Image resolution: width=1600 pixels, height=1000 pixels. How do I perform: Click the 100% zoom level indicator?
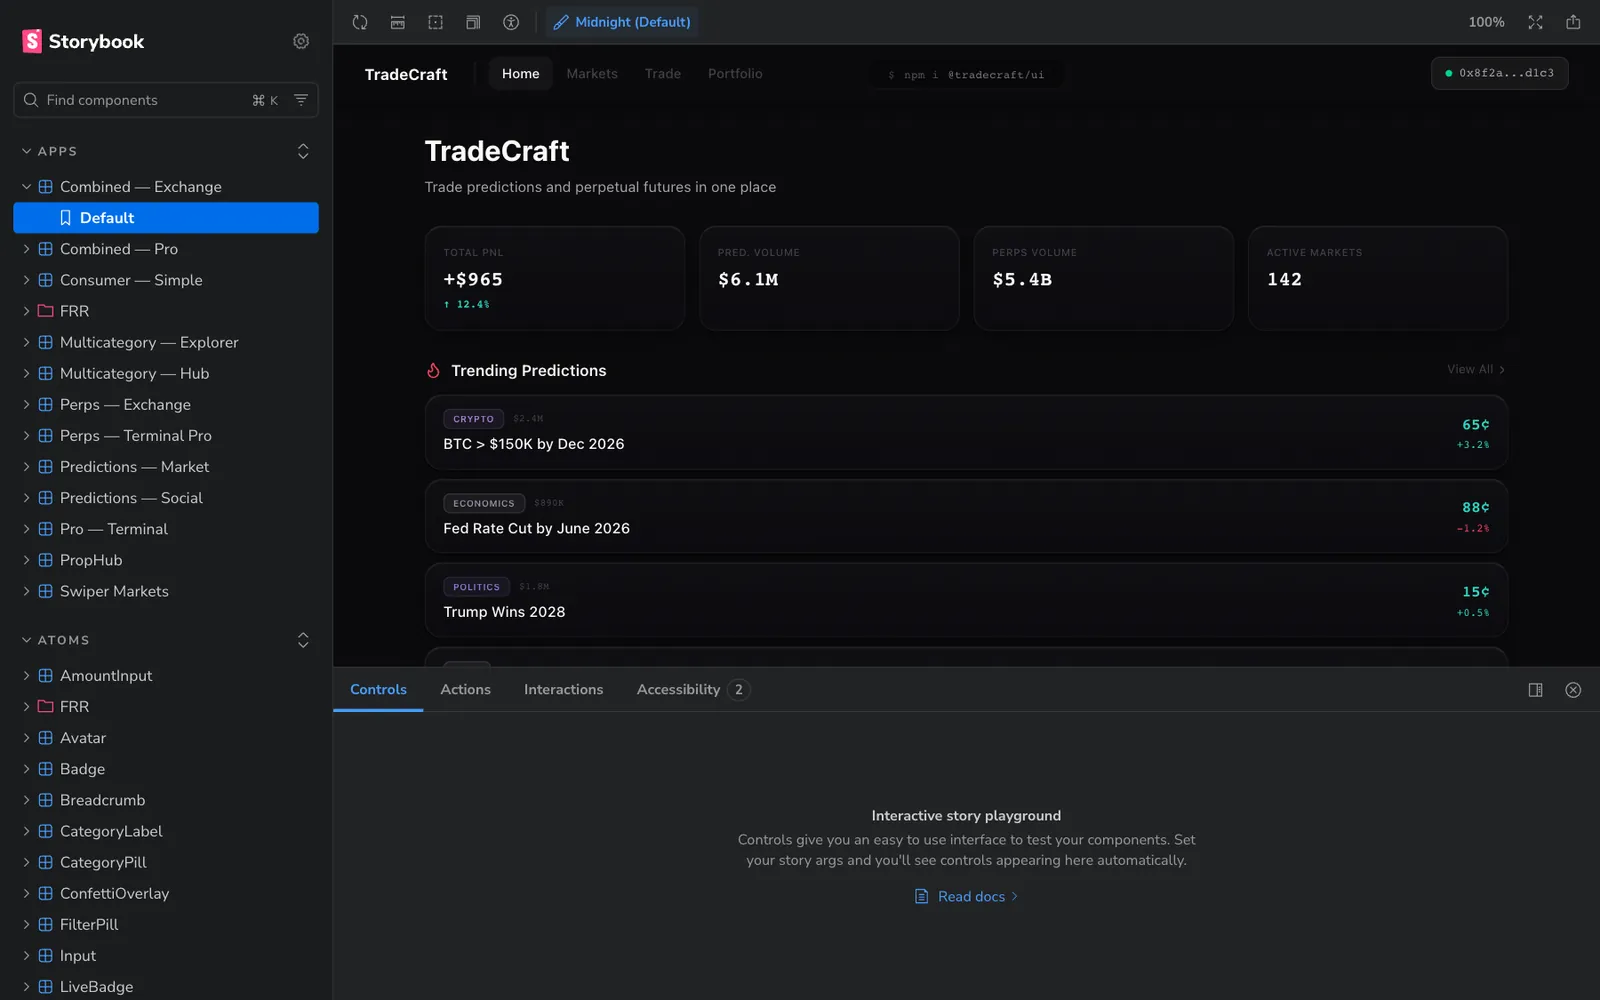(1486, 22)
